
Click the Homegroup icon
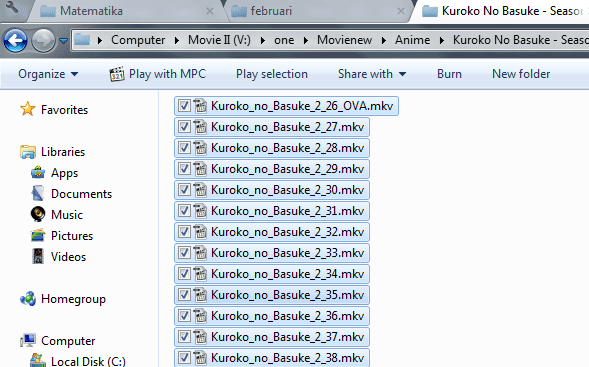(28, 299)
